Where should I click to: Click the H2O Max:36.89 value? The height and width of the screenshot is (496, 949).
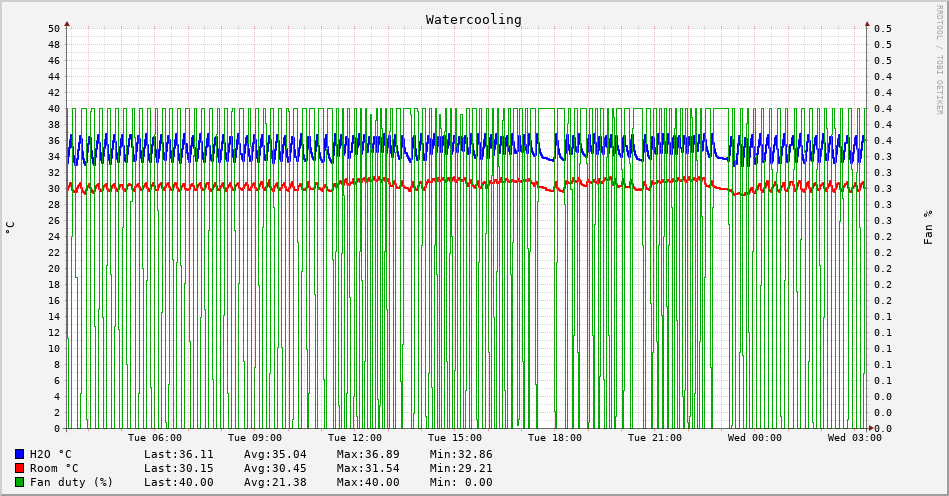[368, 454]
